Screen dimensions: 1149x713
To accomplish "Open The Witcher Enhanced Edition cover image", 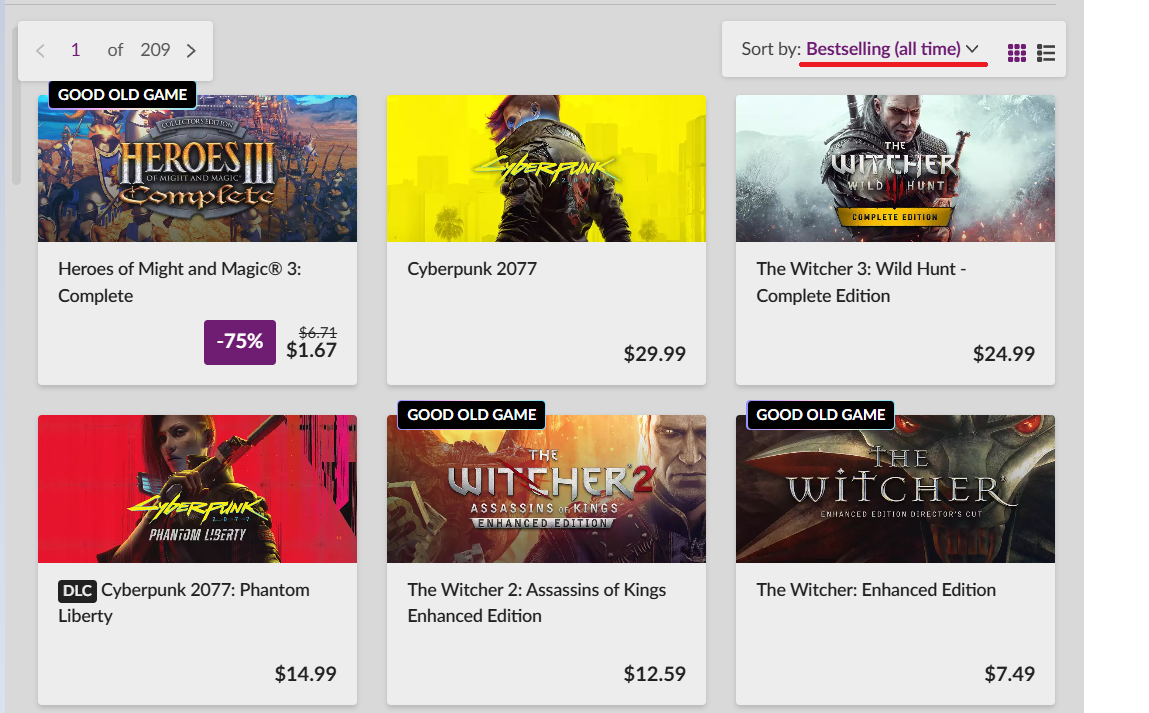I will tap(895, 489).
